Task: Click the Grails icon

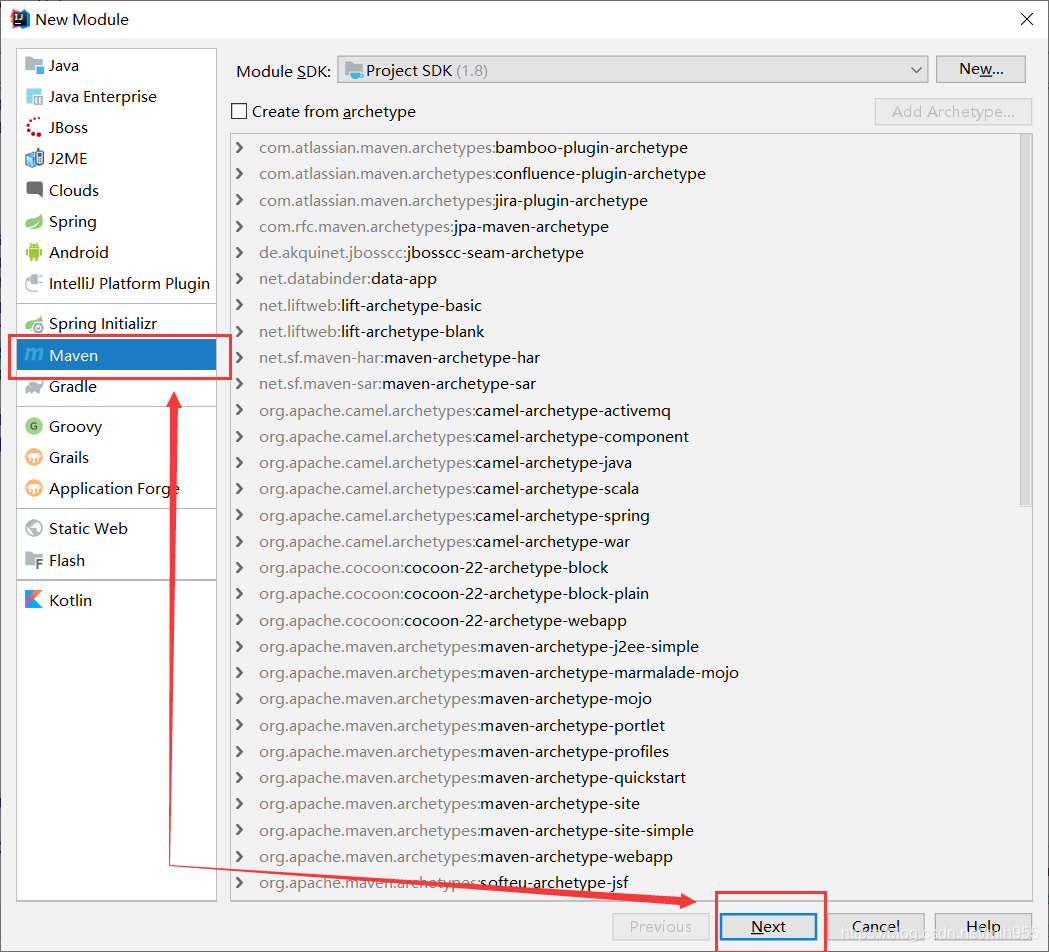Action: (x=33, y=458)
